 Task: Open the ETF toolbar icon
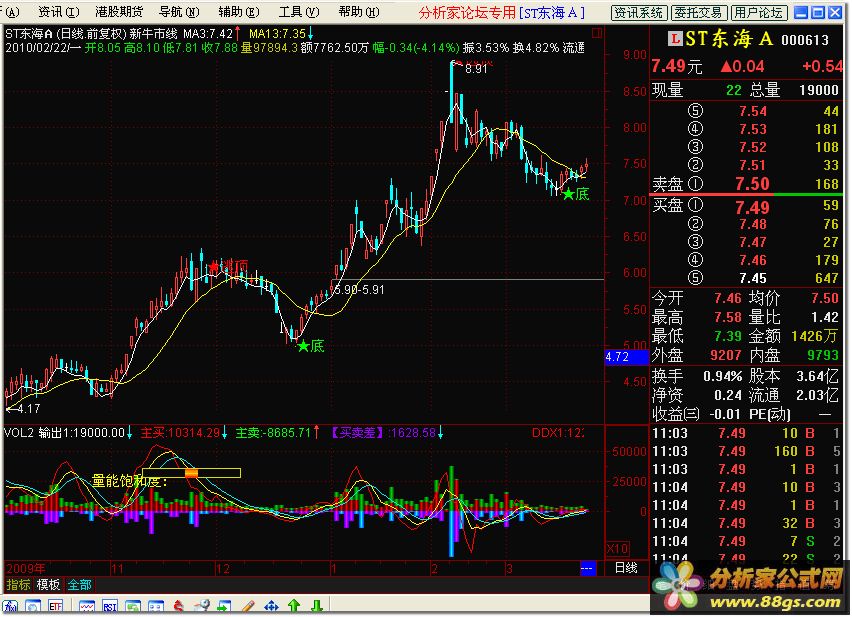click(x=55, y=607)
